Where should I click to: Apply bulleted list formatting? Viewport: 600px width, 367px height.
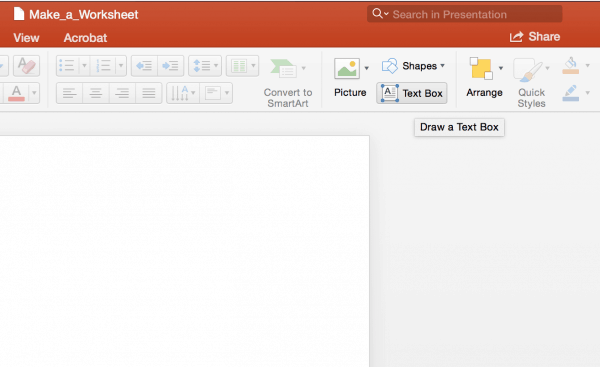pos(67,65)
